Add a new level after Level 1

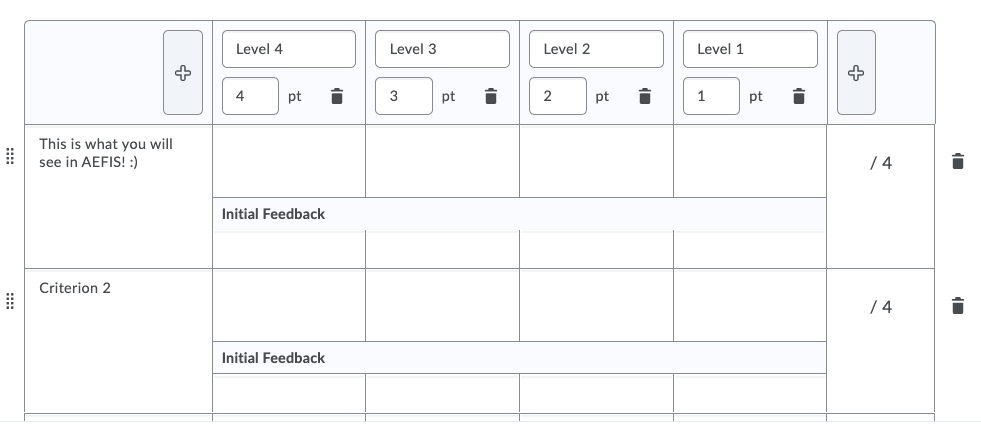point(856,72)
